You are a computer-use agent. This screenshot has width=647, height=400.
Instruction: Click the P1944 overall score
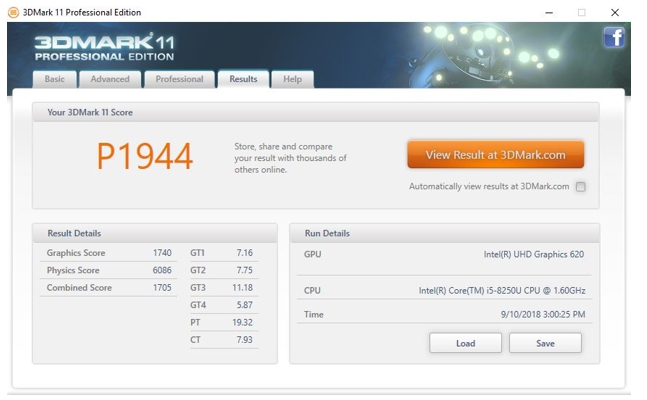pyautogui.click(x=145, y=156)
